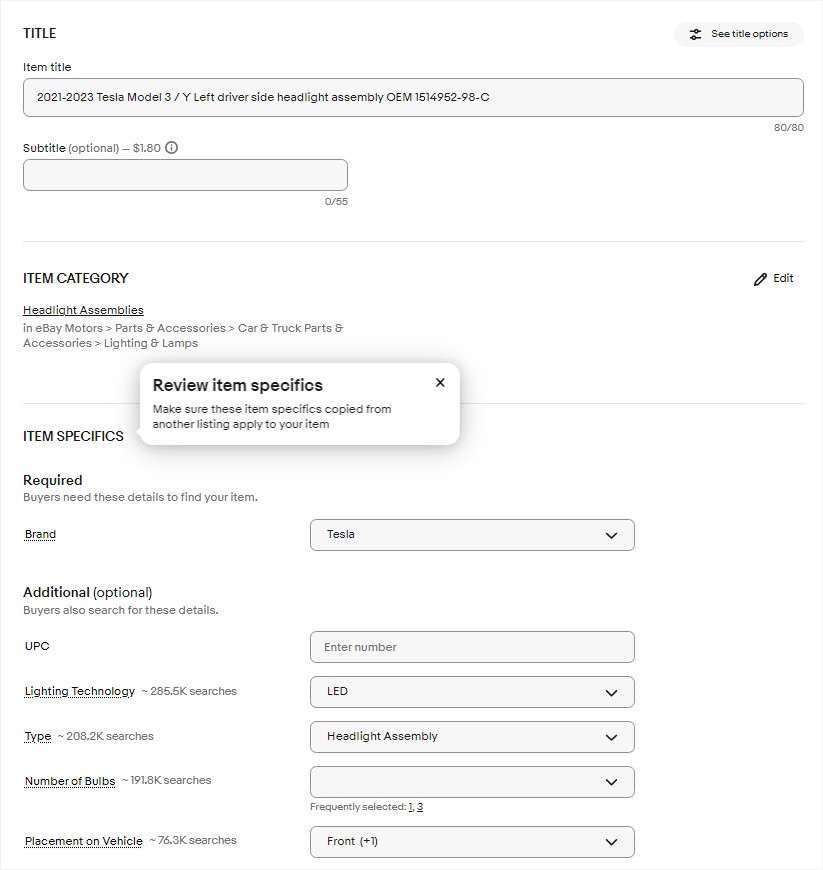Click the pencil Edit category icon
The height and width of the screenshot is (870, 823).
pos(760,279)
